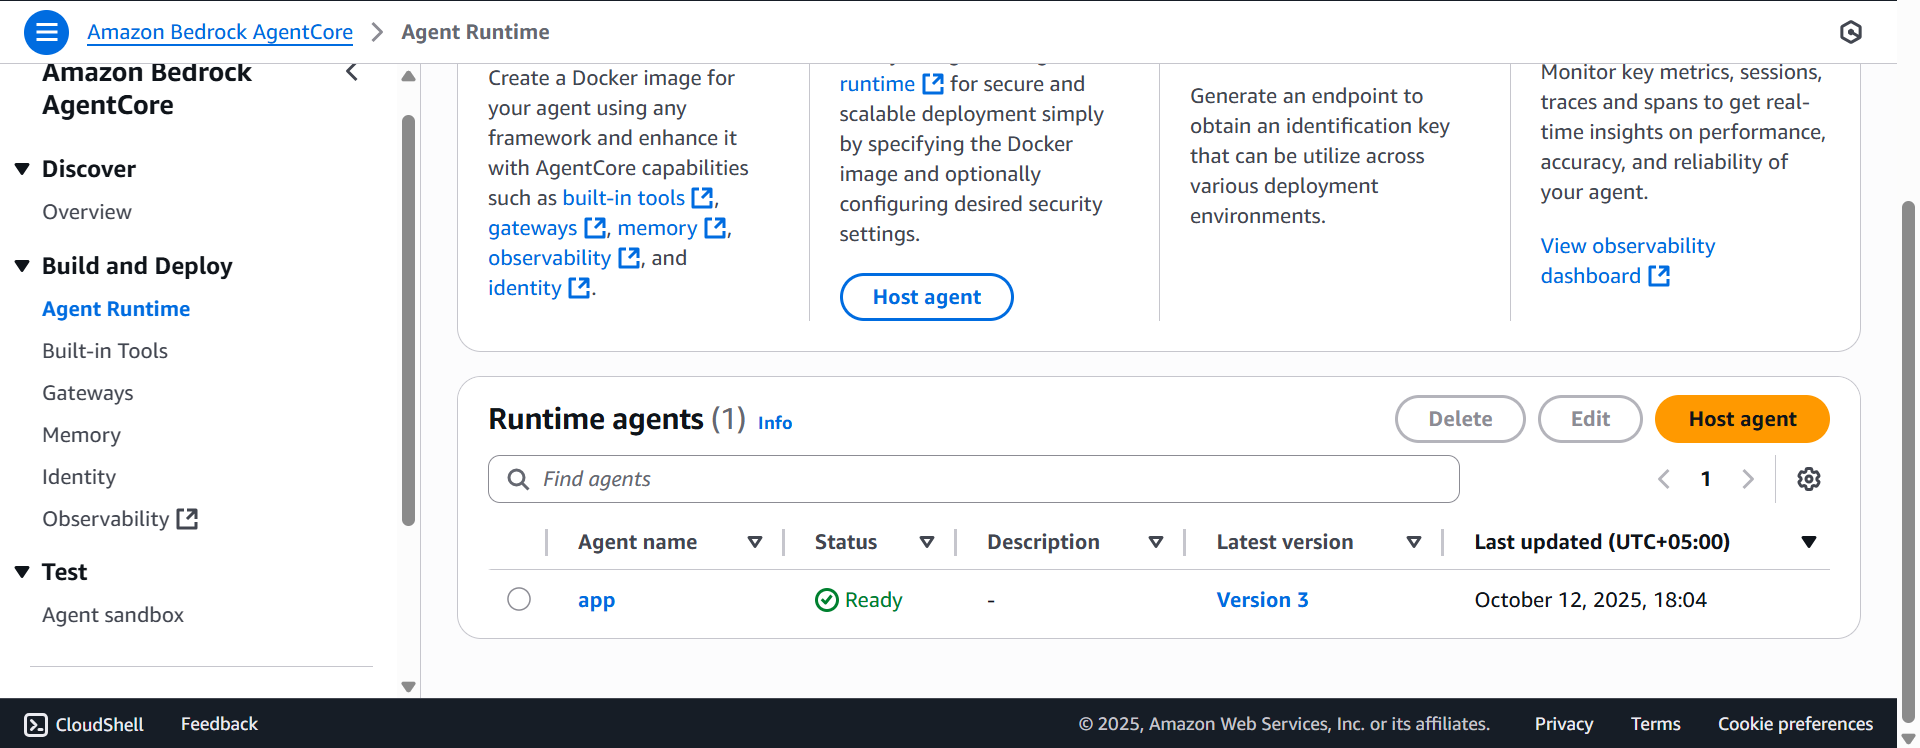
Task: Open the Feedback link in the footer
Action: tap(219, 724)
